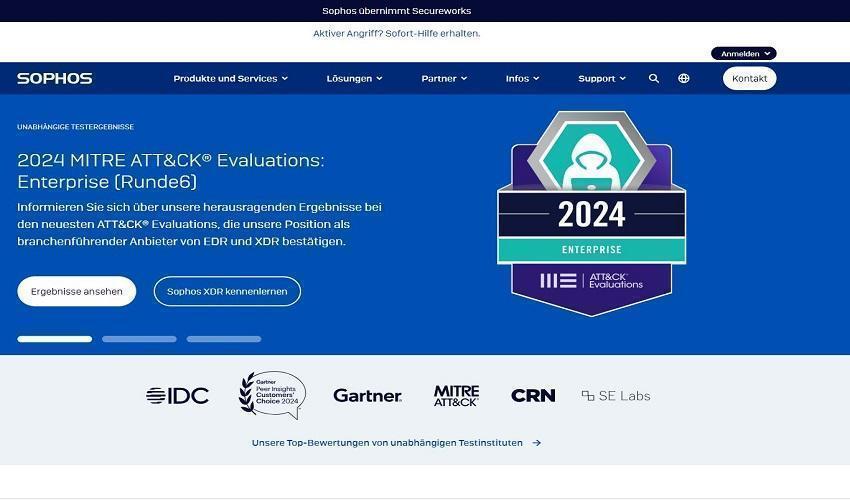Open the search magnifier icon
Screen dimensions: 850x500
pos(654,79)
